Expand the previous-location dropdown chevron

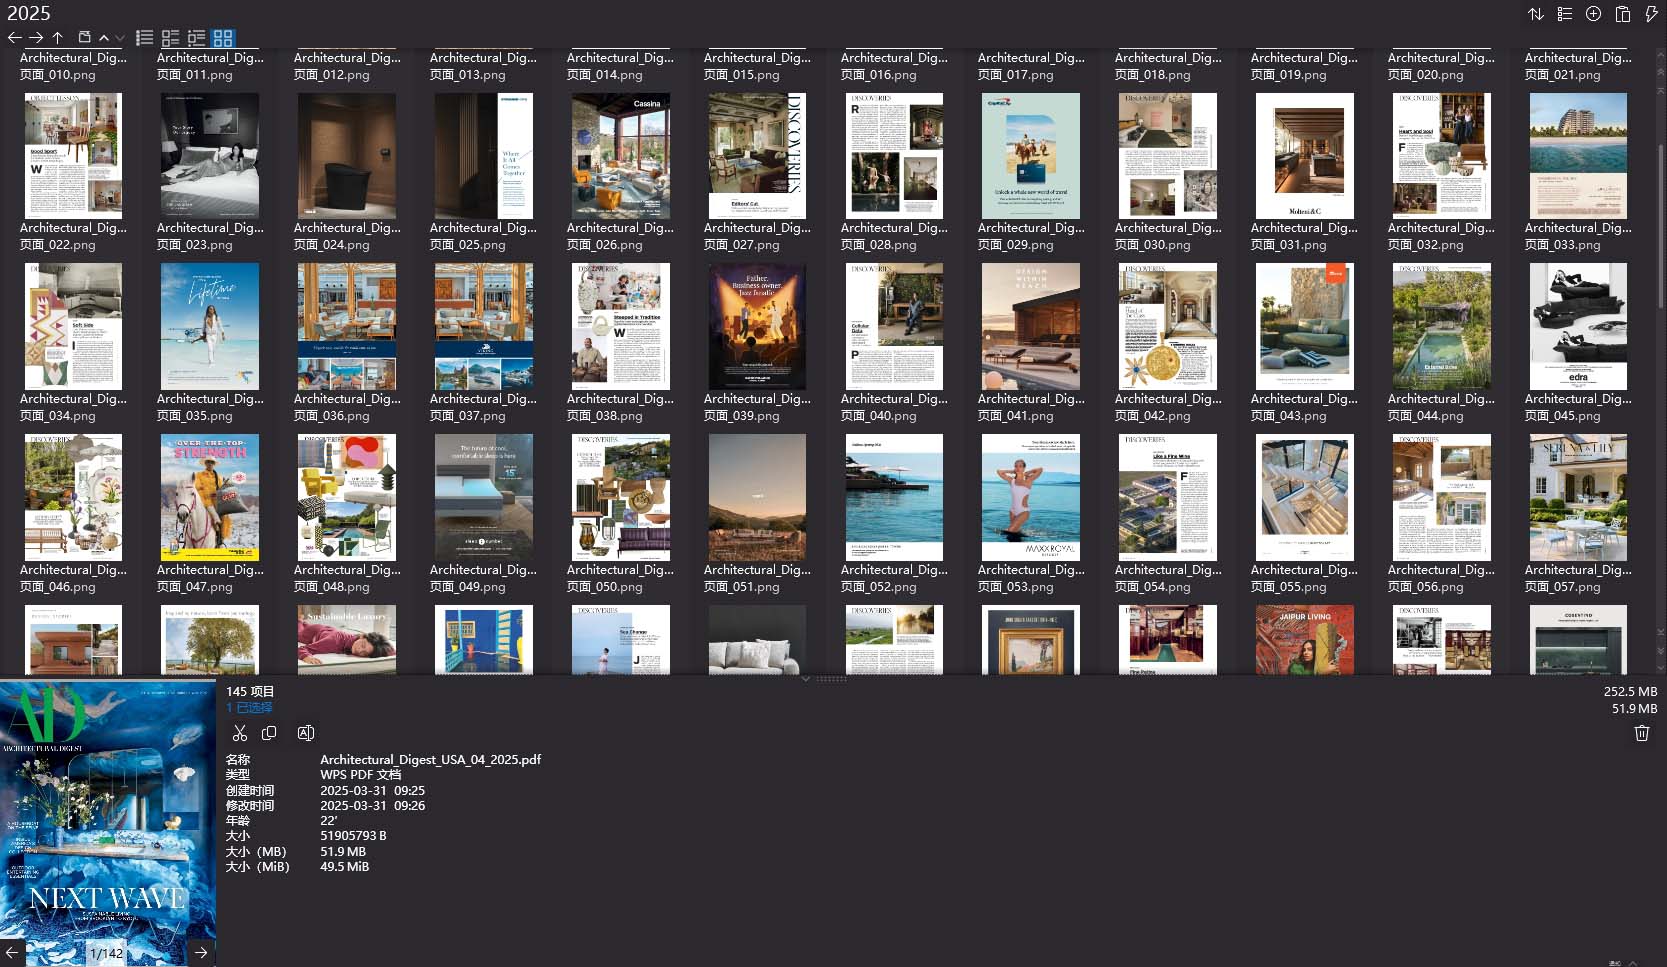104,37
